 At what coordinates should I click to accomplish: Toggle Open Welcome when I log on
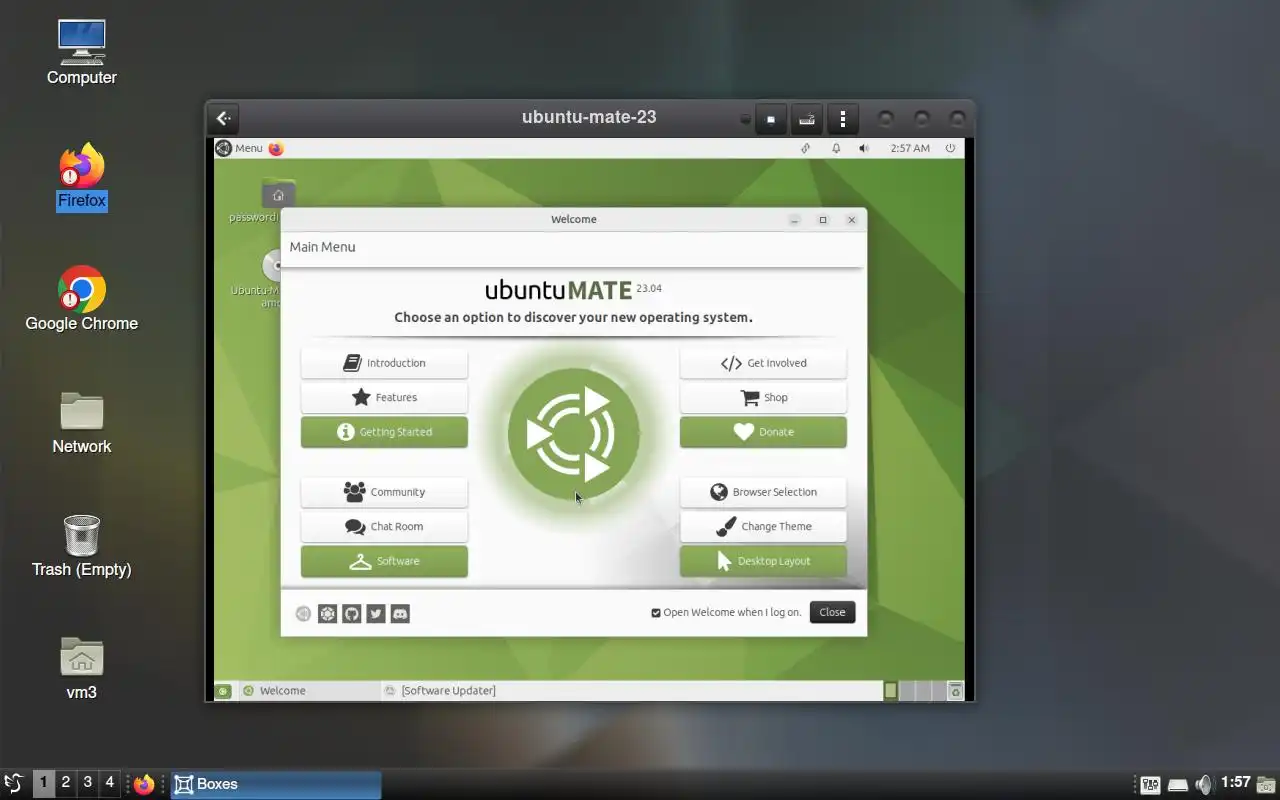pos(726,612)
